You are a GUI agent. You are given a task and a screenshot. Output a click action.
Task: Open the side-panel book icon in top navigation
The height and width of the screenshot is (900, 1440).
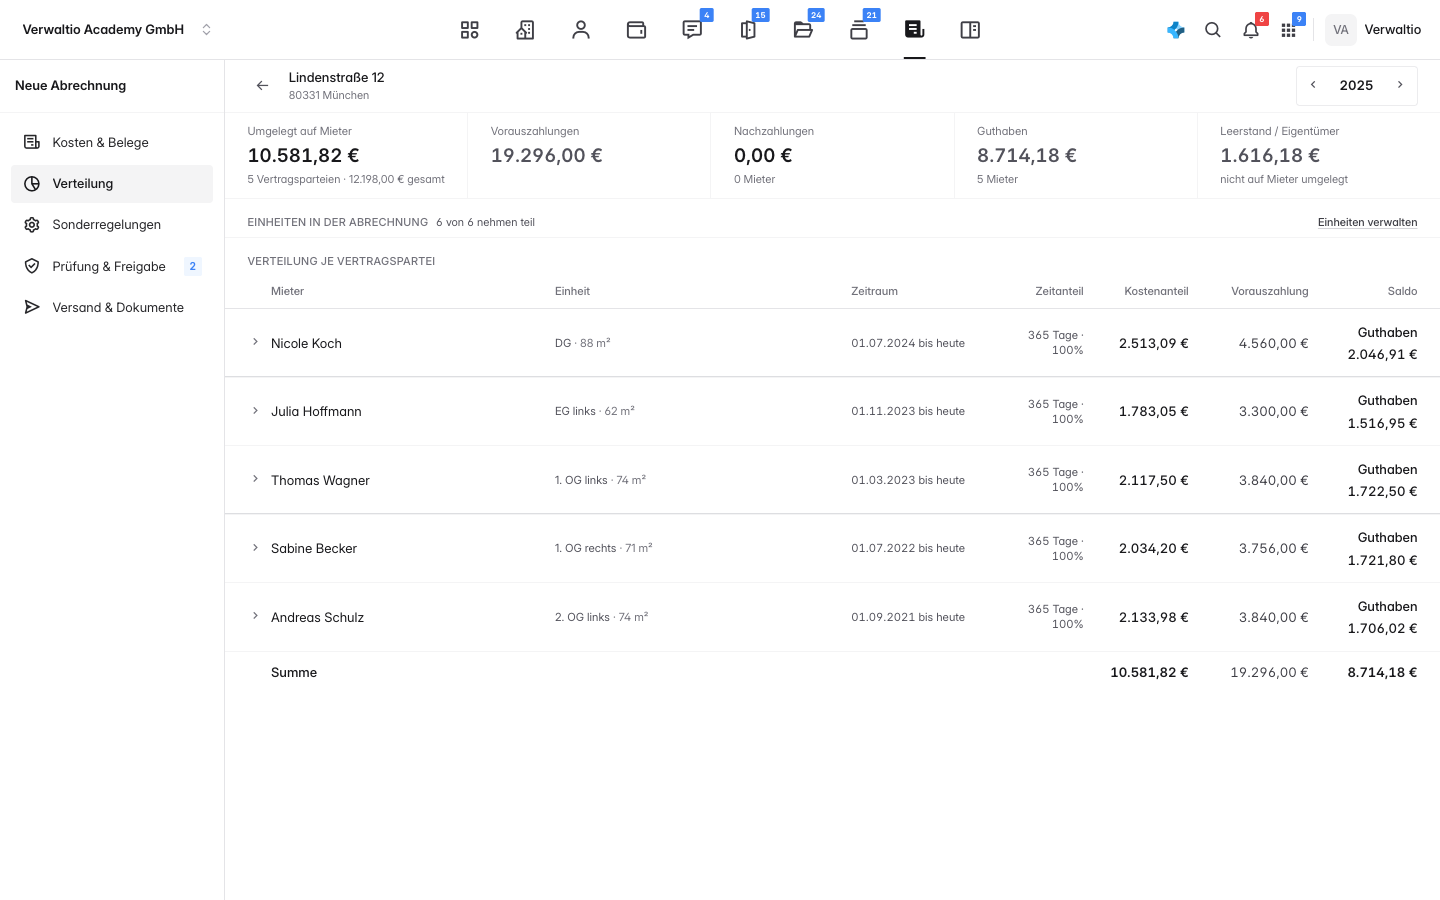coord(970,30)
